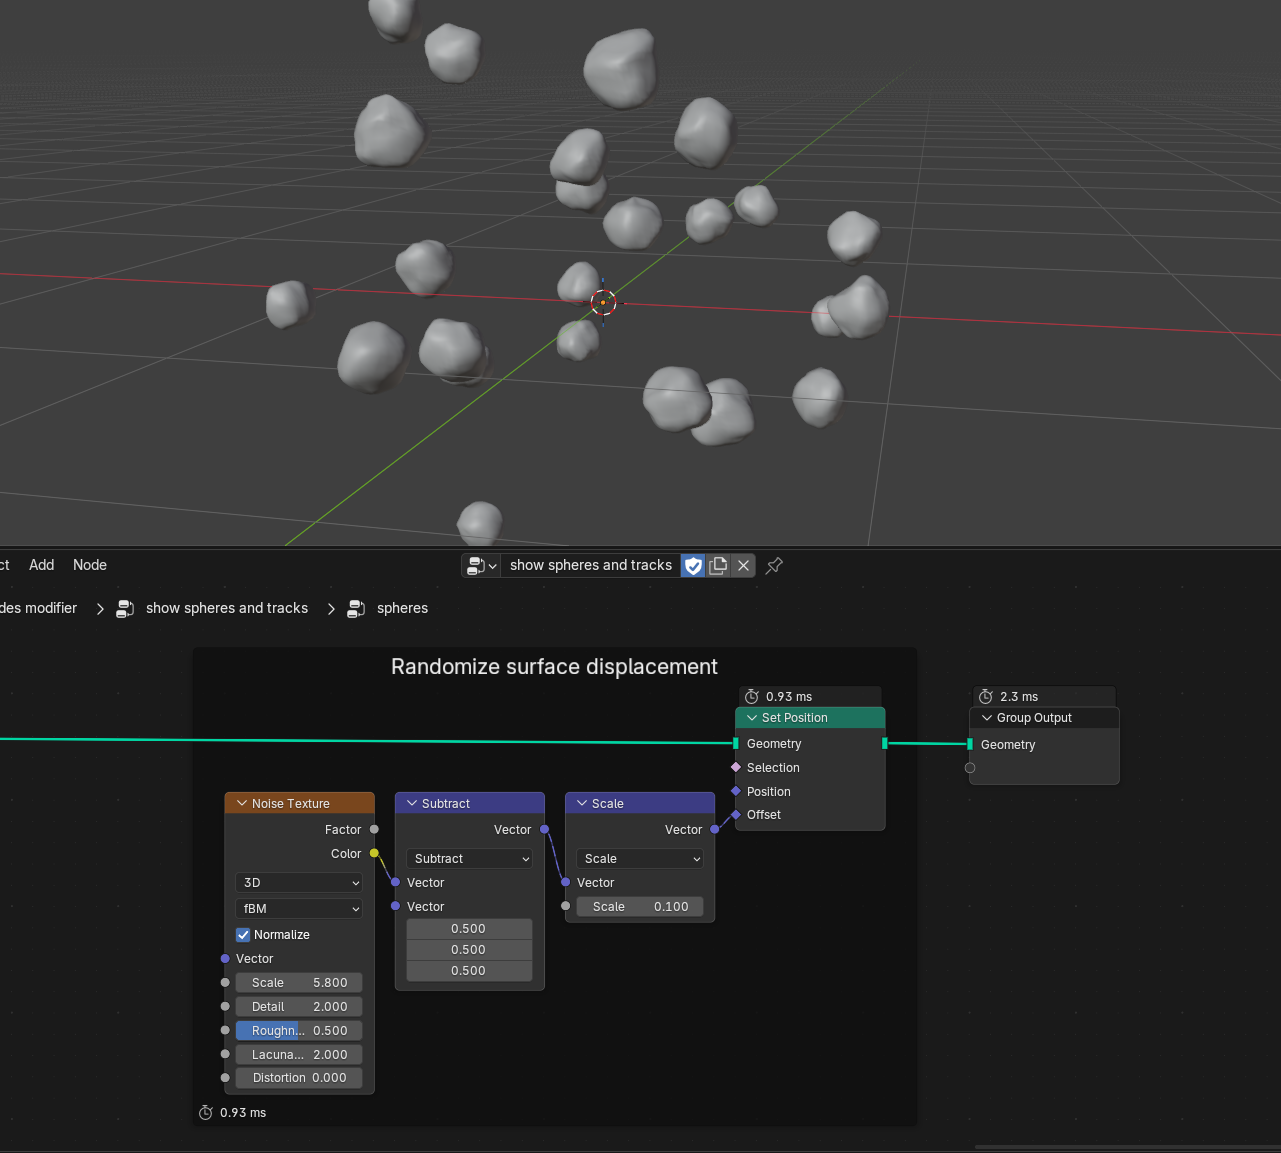Click the Noise Texture Factor output socket
The width and height of the screenshot is (1281, 1153).
point(374,829)
